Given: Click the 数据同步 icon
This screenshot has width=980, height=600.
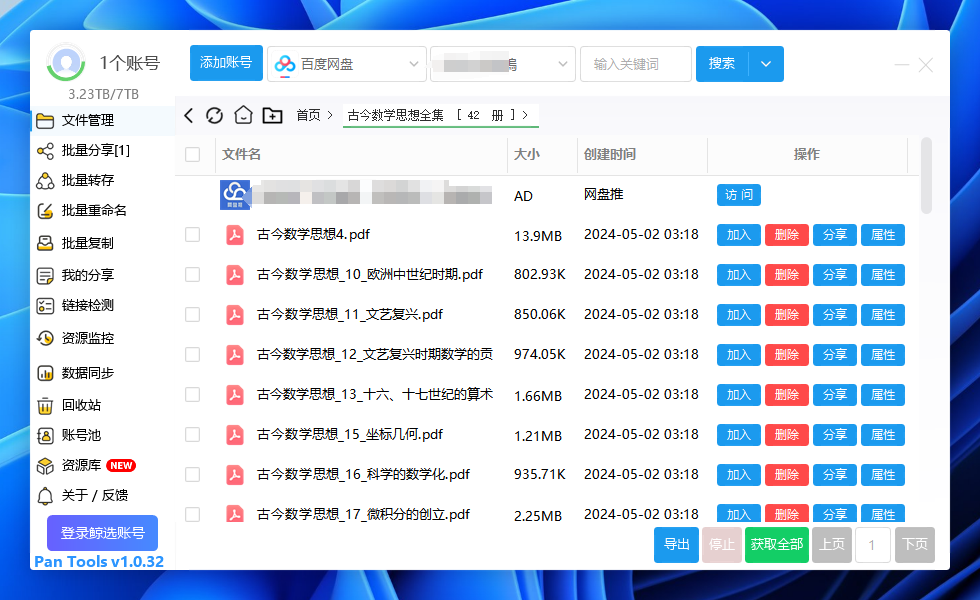Looking at the screenshot, I should pyautogui.click(x=45, y=373).
